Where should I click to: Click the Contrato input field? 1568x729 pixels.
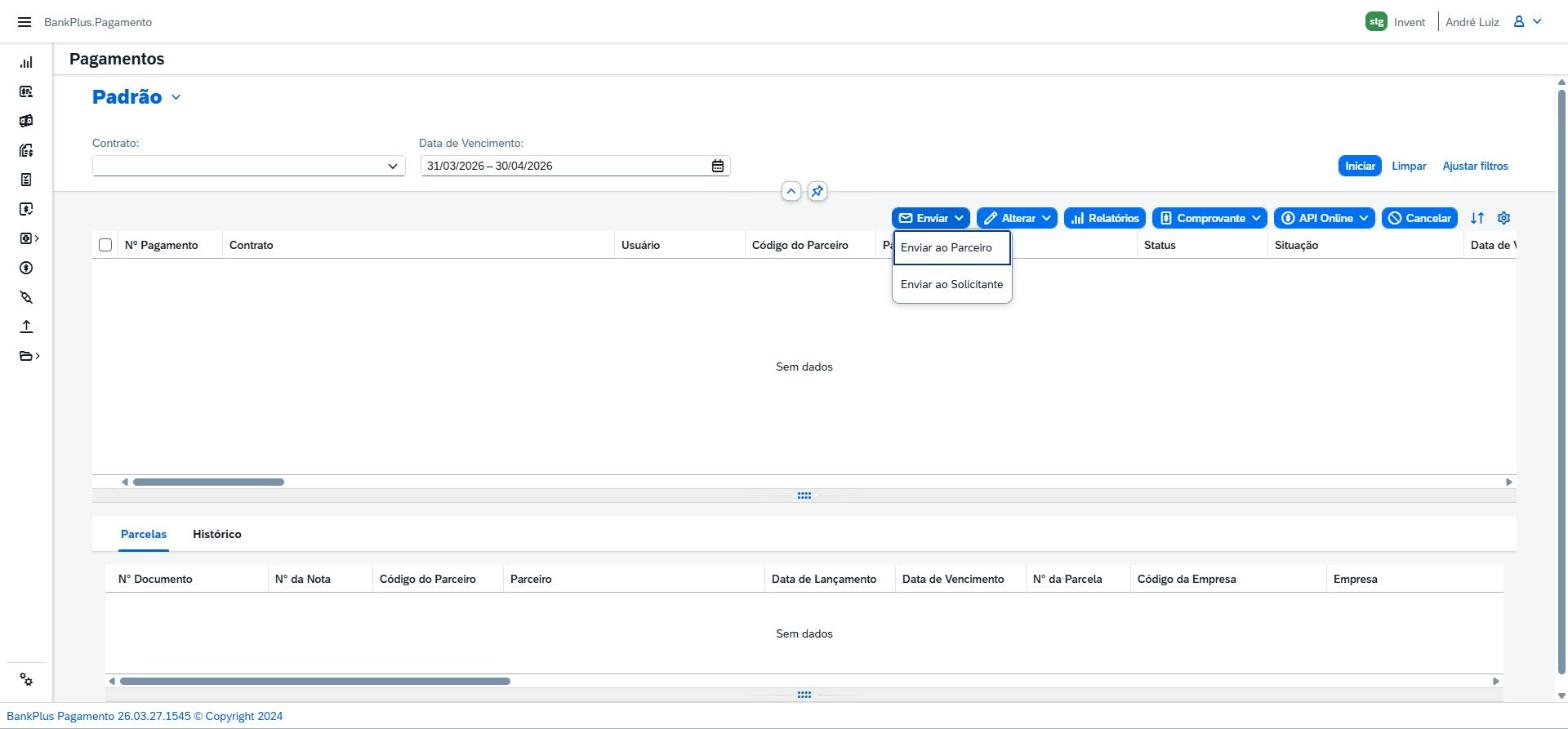tap(248, 166)
